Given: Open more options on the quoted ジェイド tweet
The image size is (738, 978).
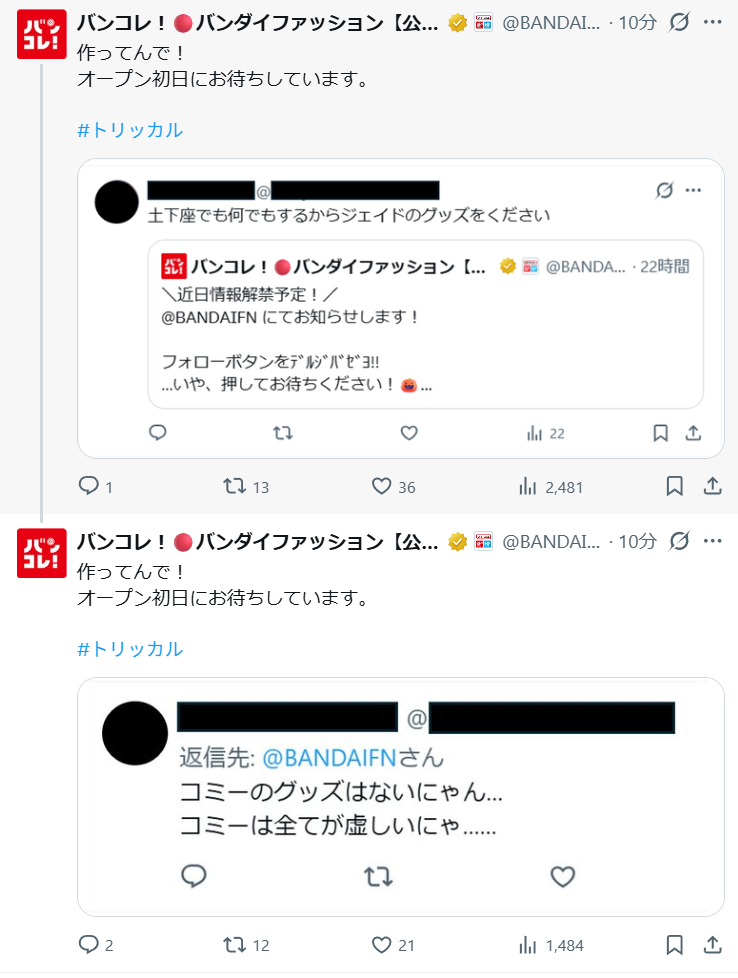Looking at the screenshot, I should coord(694,190).
